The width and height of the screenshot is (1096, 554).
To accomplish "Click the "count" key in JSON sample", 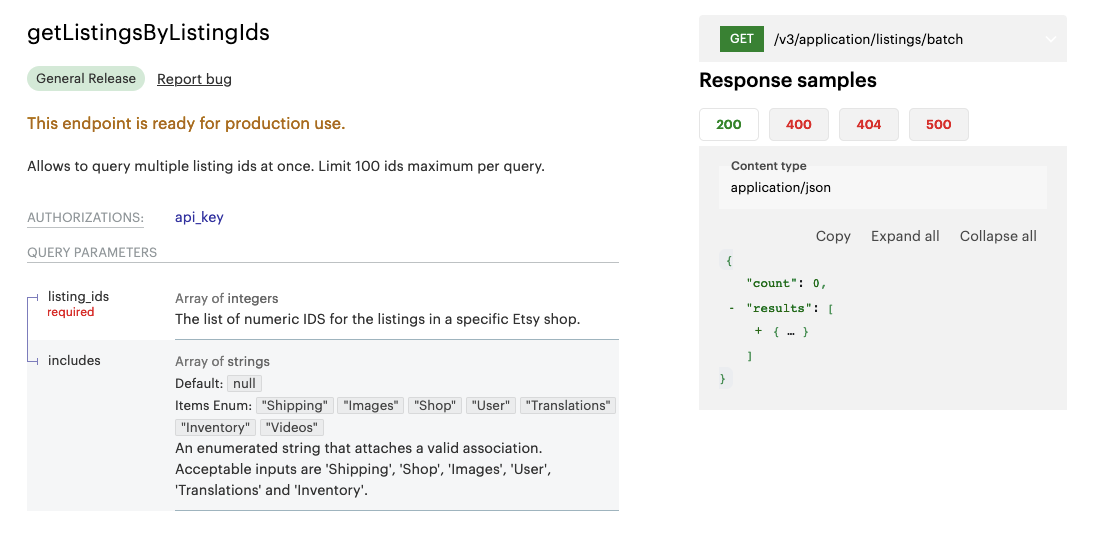I will [772, 284].
